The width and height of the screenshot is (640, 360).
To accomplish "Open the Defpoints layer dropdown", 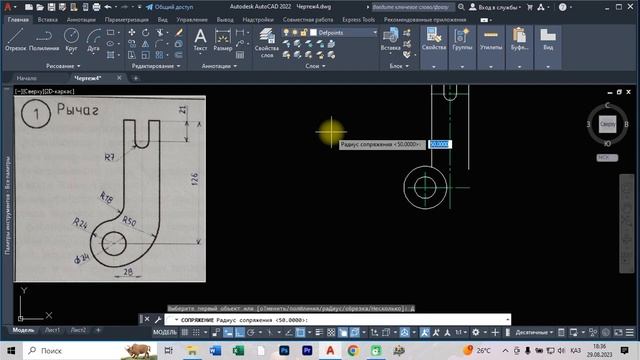I will click(x=374, y=33).
